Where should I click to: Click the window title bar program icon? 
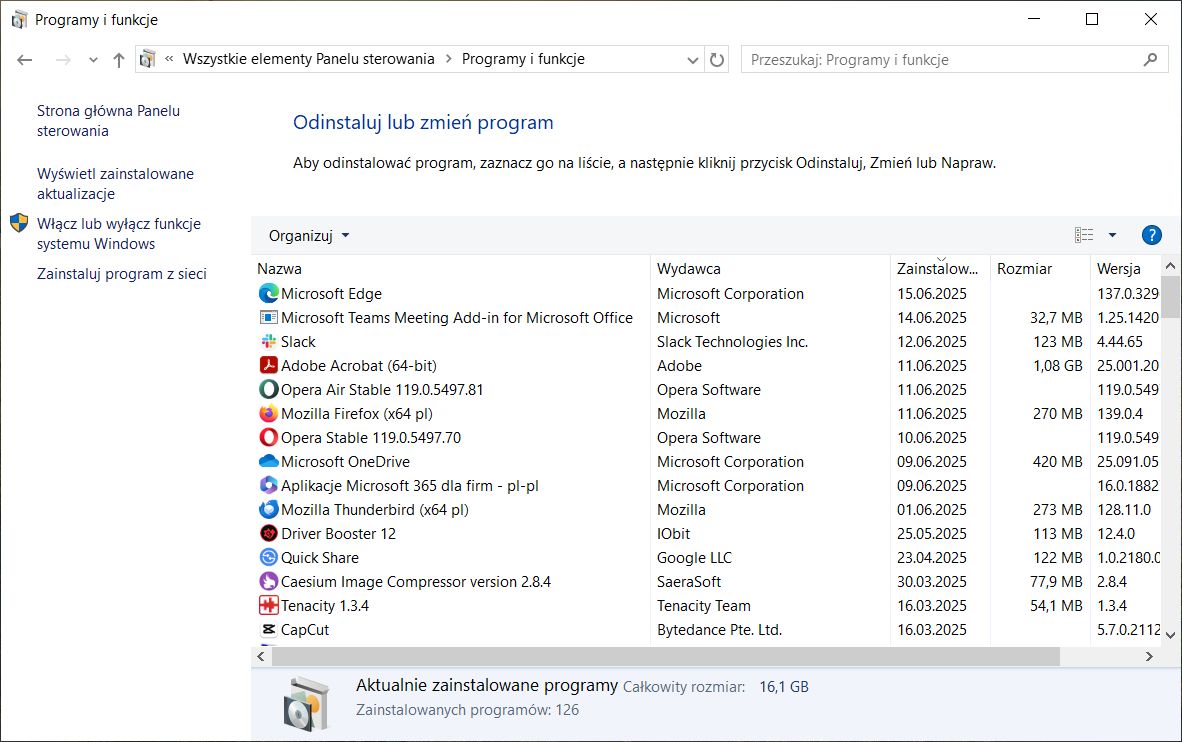20,20
